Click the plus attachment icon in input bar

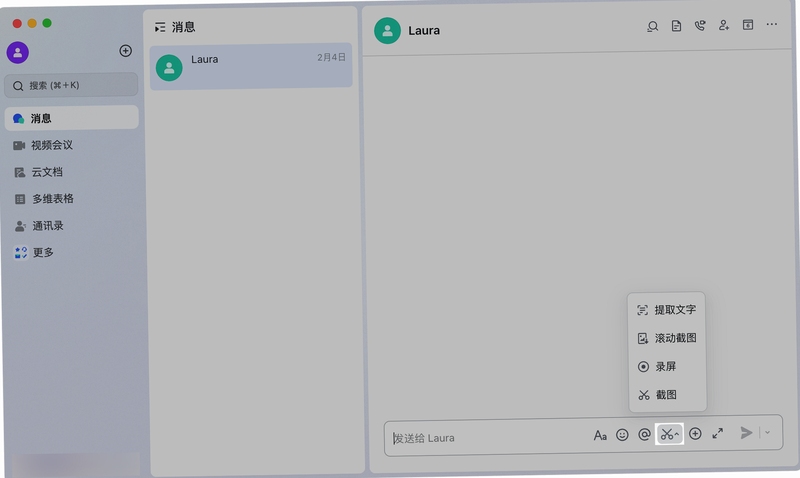click(695, 434)
